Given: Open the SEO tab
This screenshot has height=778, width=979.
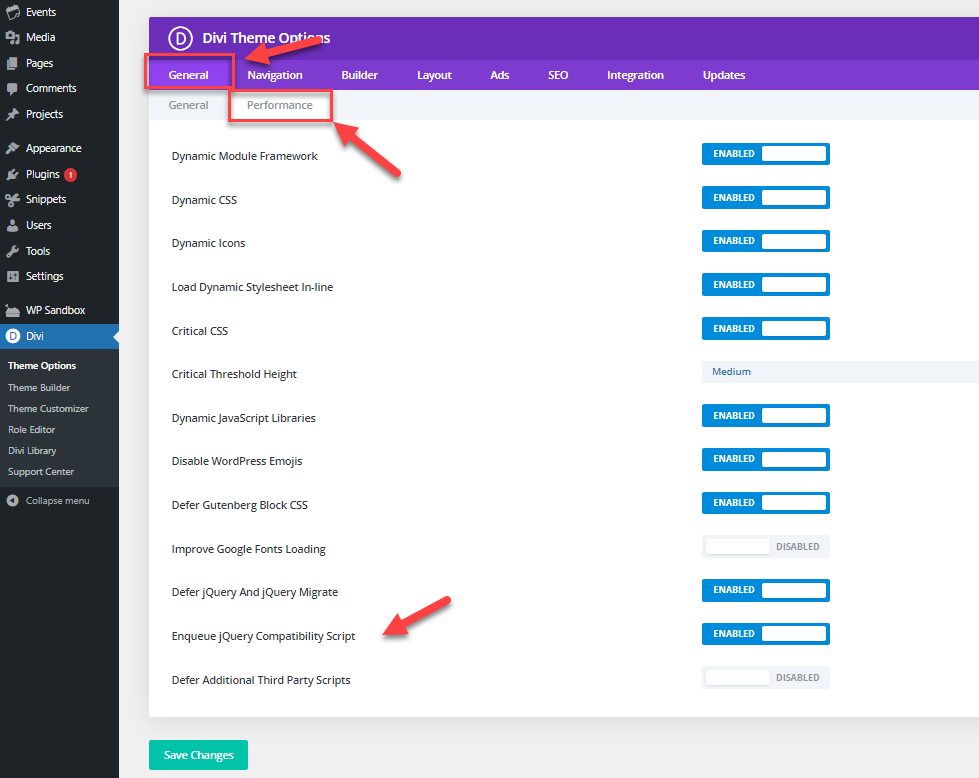Looking at the screenshot, I should click(558, 75).
